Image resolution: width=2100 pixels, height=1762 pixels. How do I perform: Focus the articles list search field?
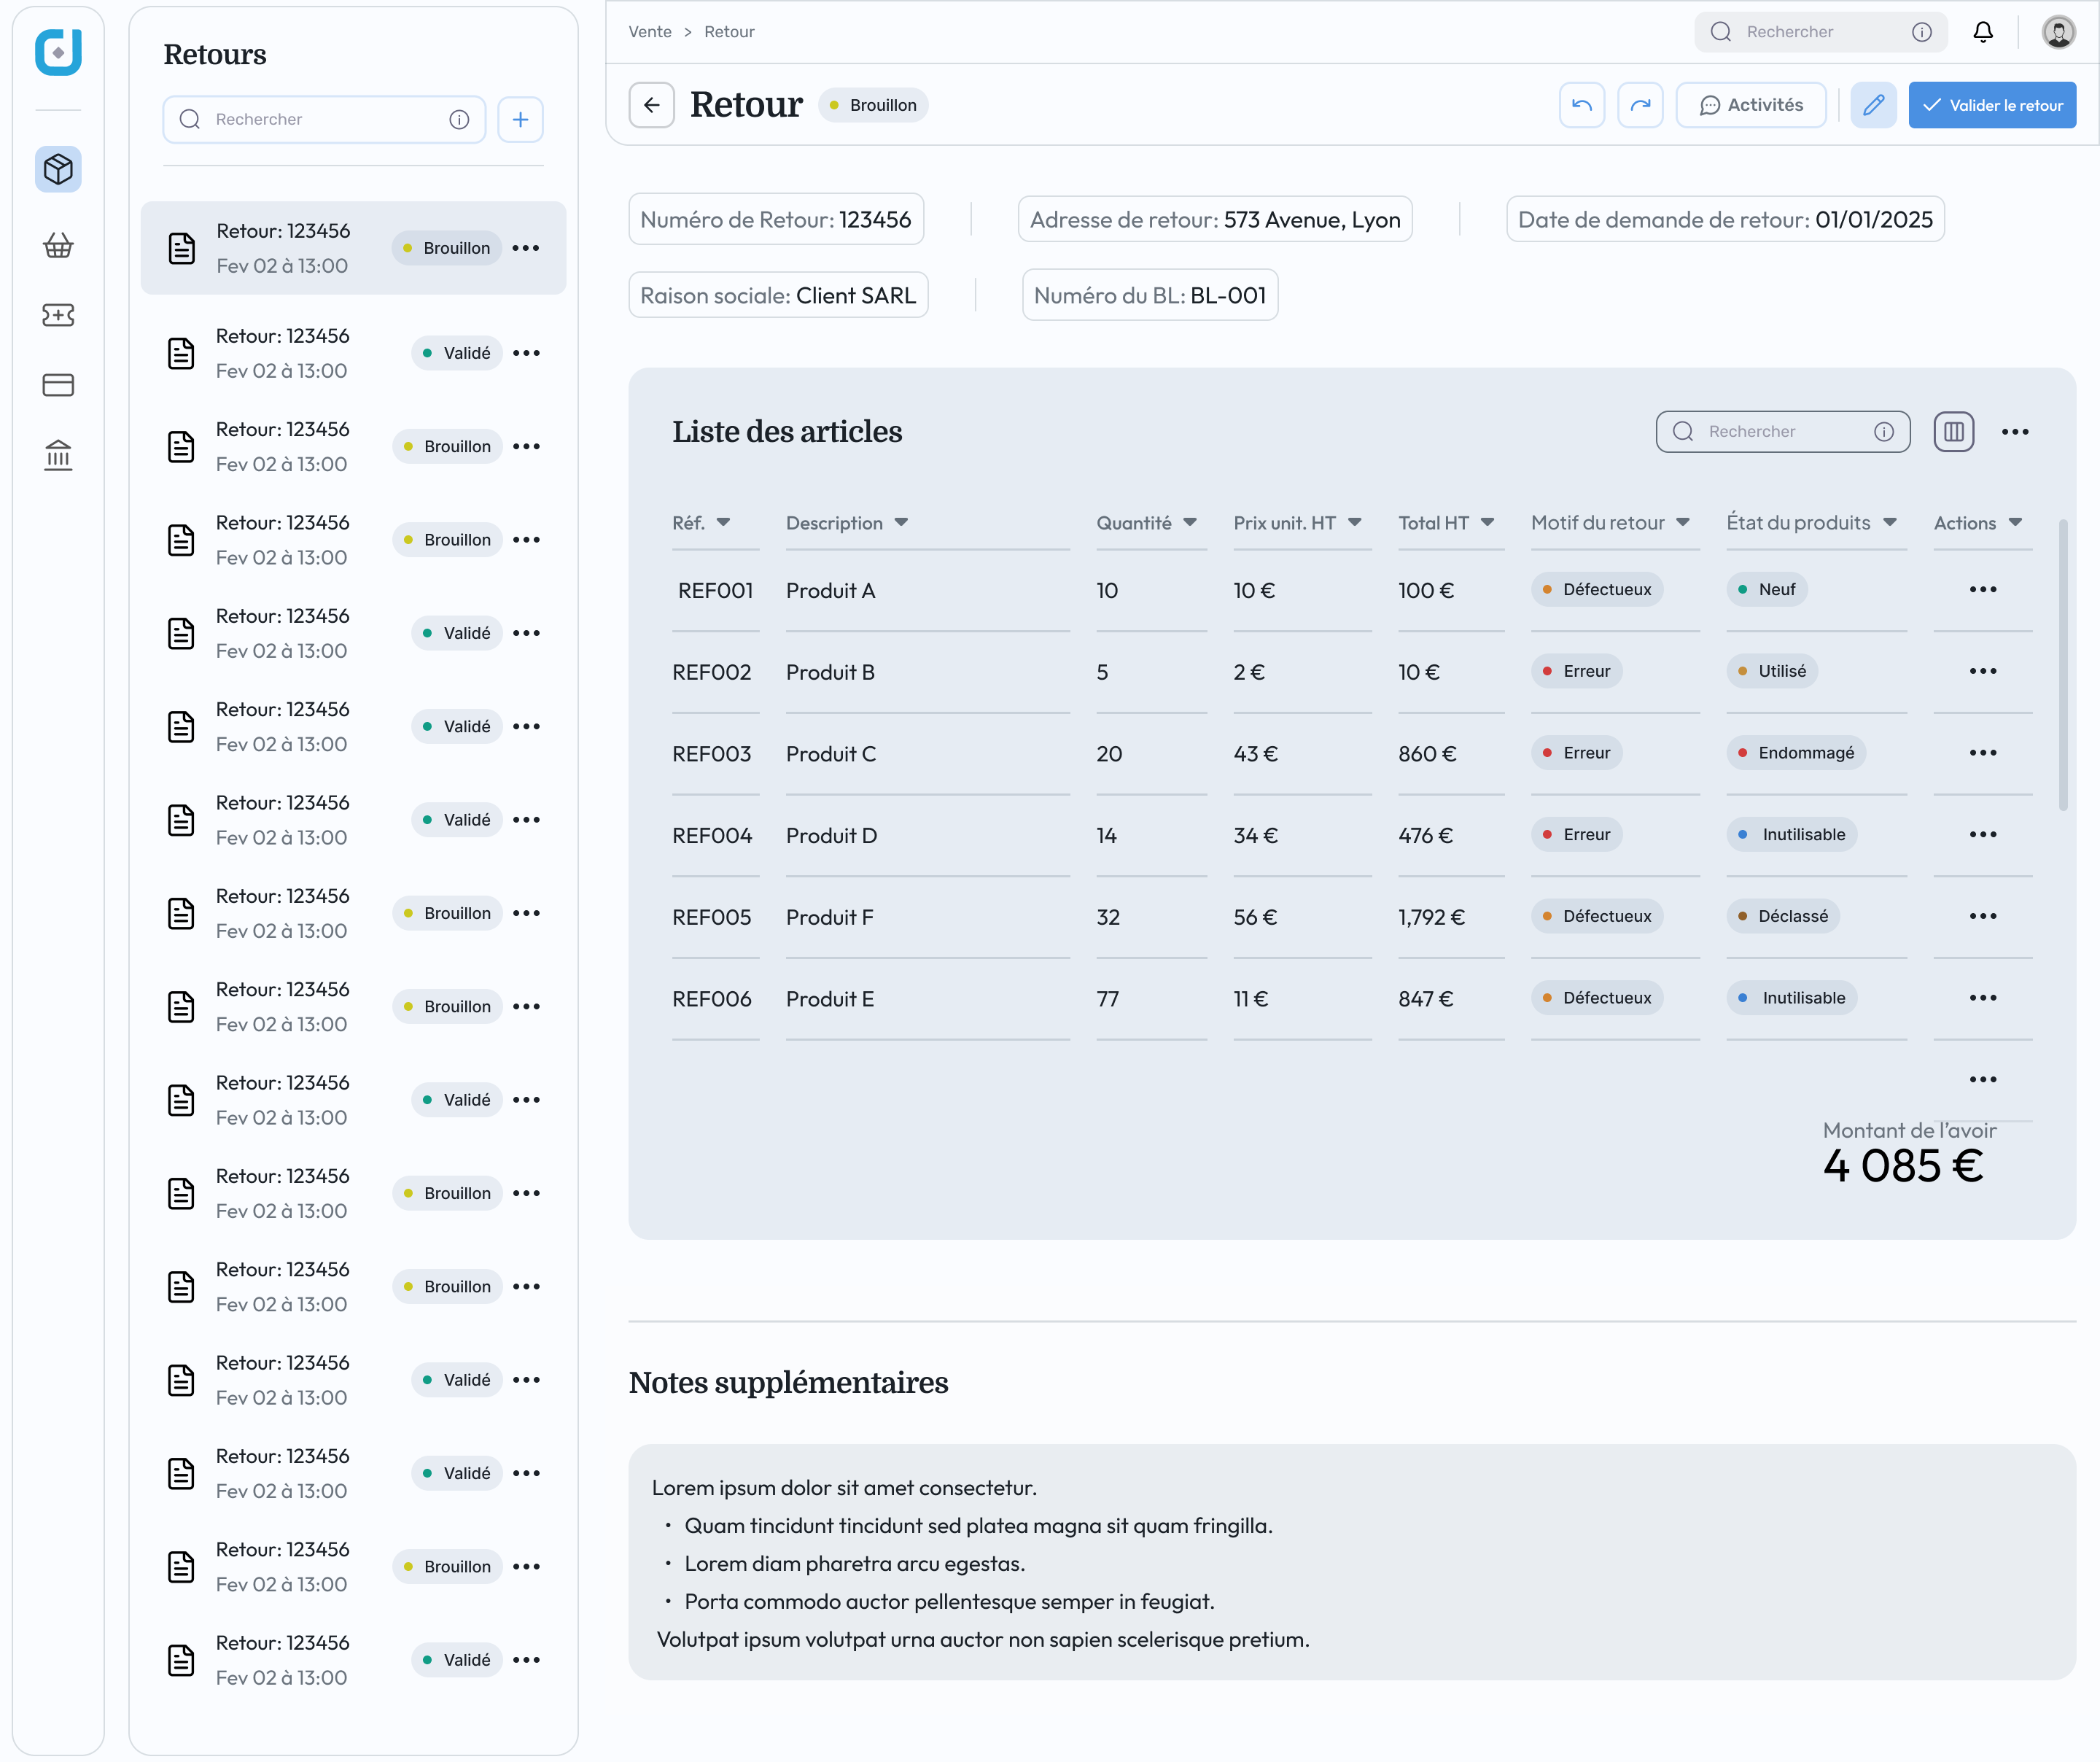click(1783, 431)
